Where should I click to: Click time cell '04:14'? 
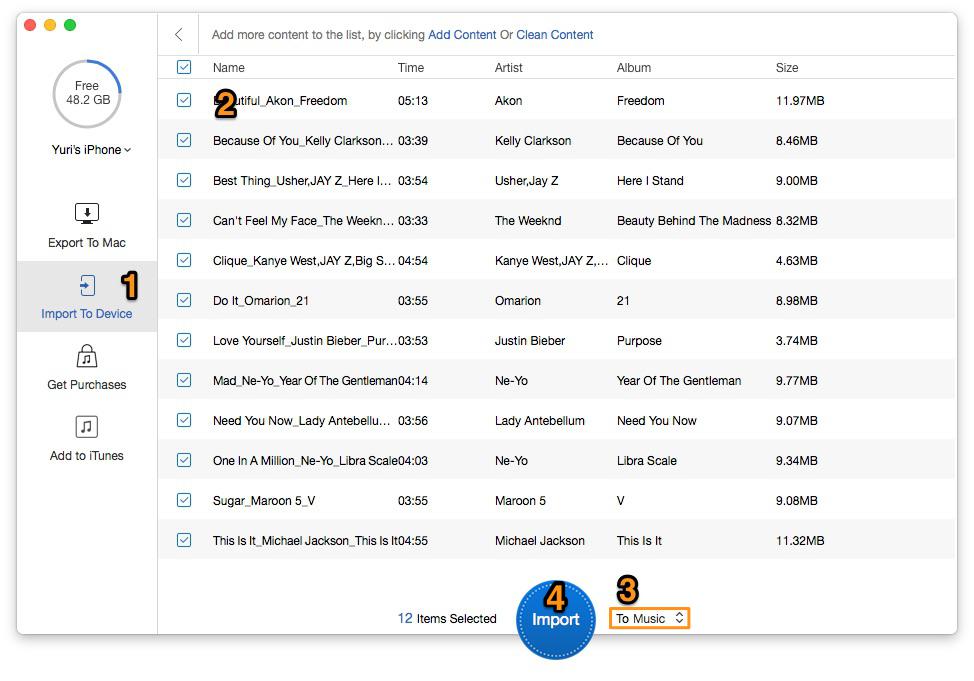413,381
